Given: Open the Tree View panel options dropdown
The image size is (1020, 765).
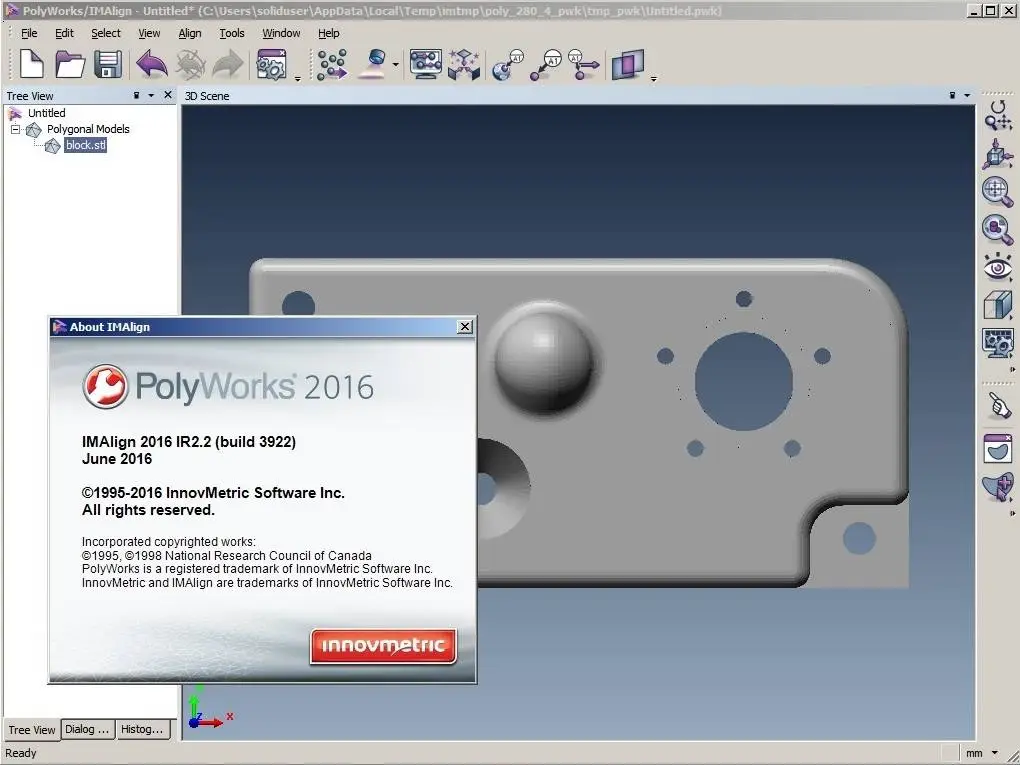Looking at the screenshot, I should pyautogui.click(x=151, y=95).
